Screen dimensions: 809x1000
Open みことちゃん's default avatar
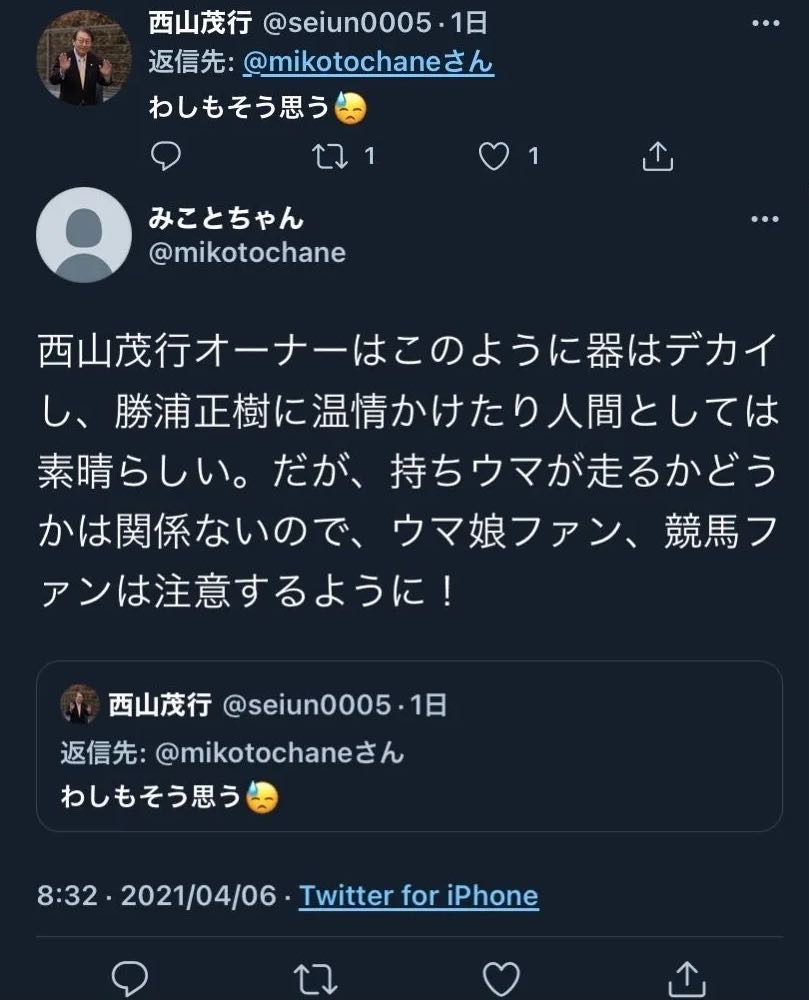pyautogui.click(x=84, y=234)
